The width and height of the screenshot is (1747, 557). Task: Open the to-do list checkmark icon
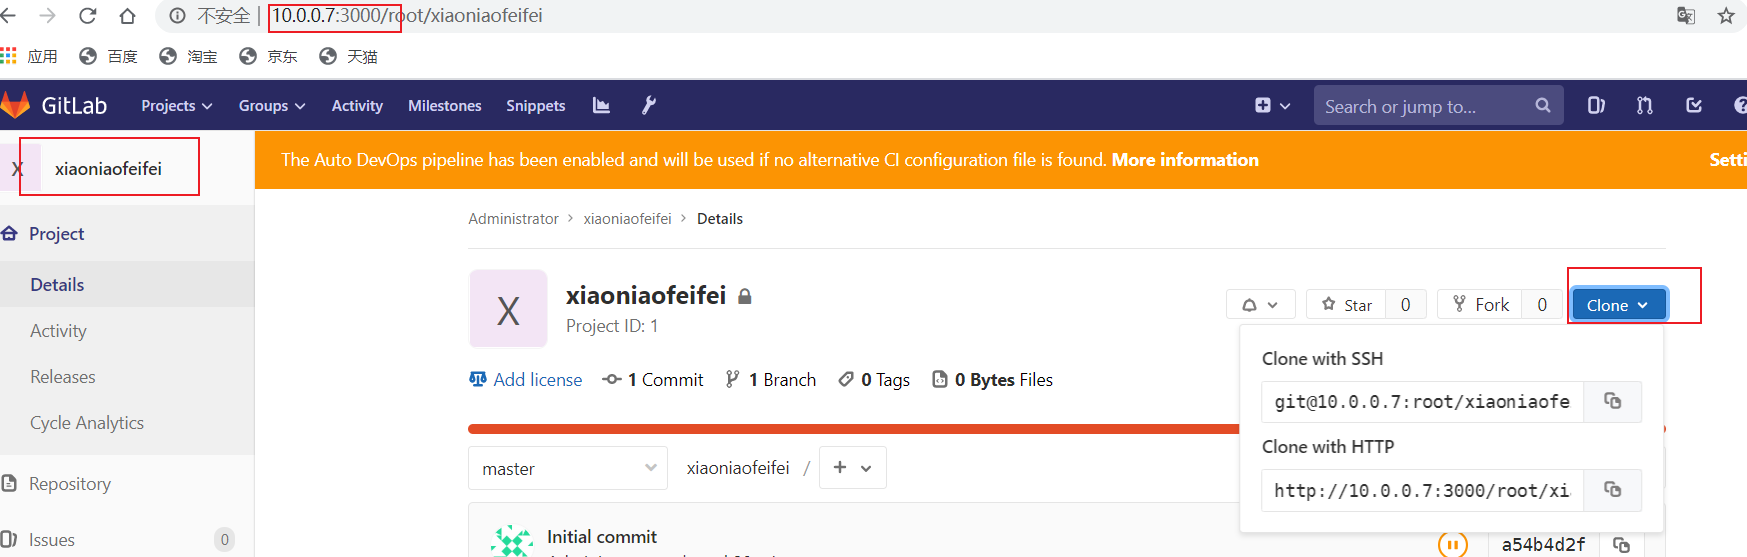pos(1693,105)
